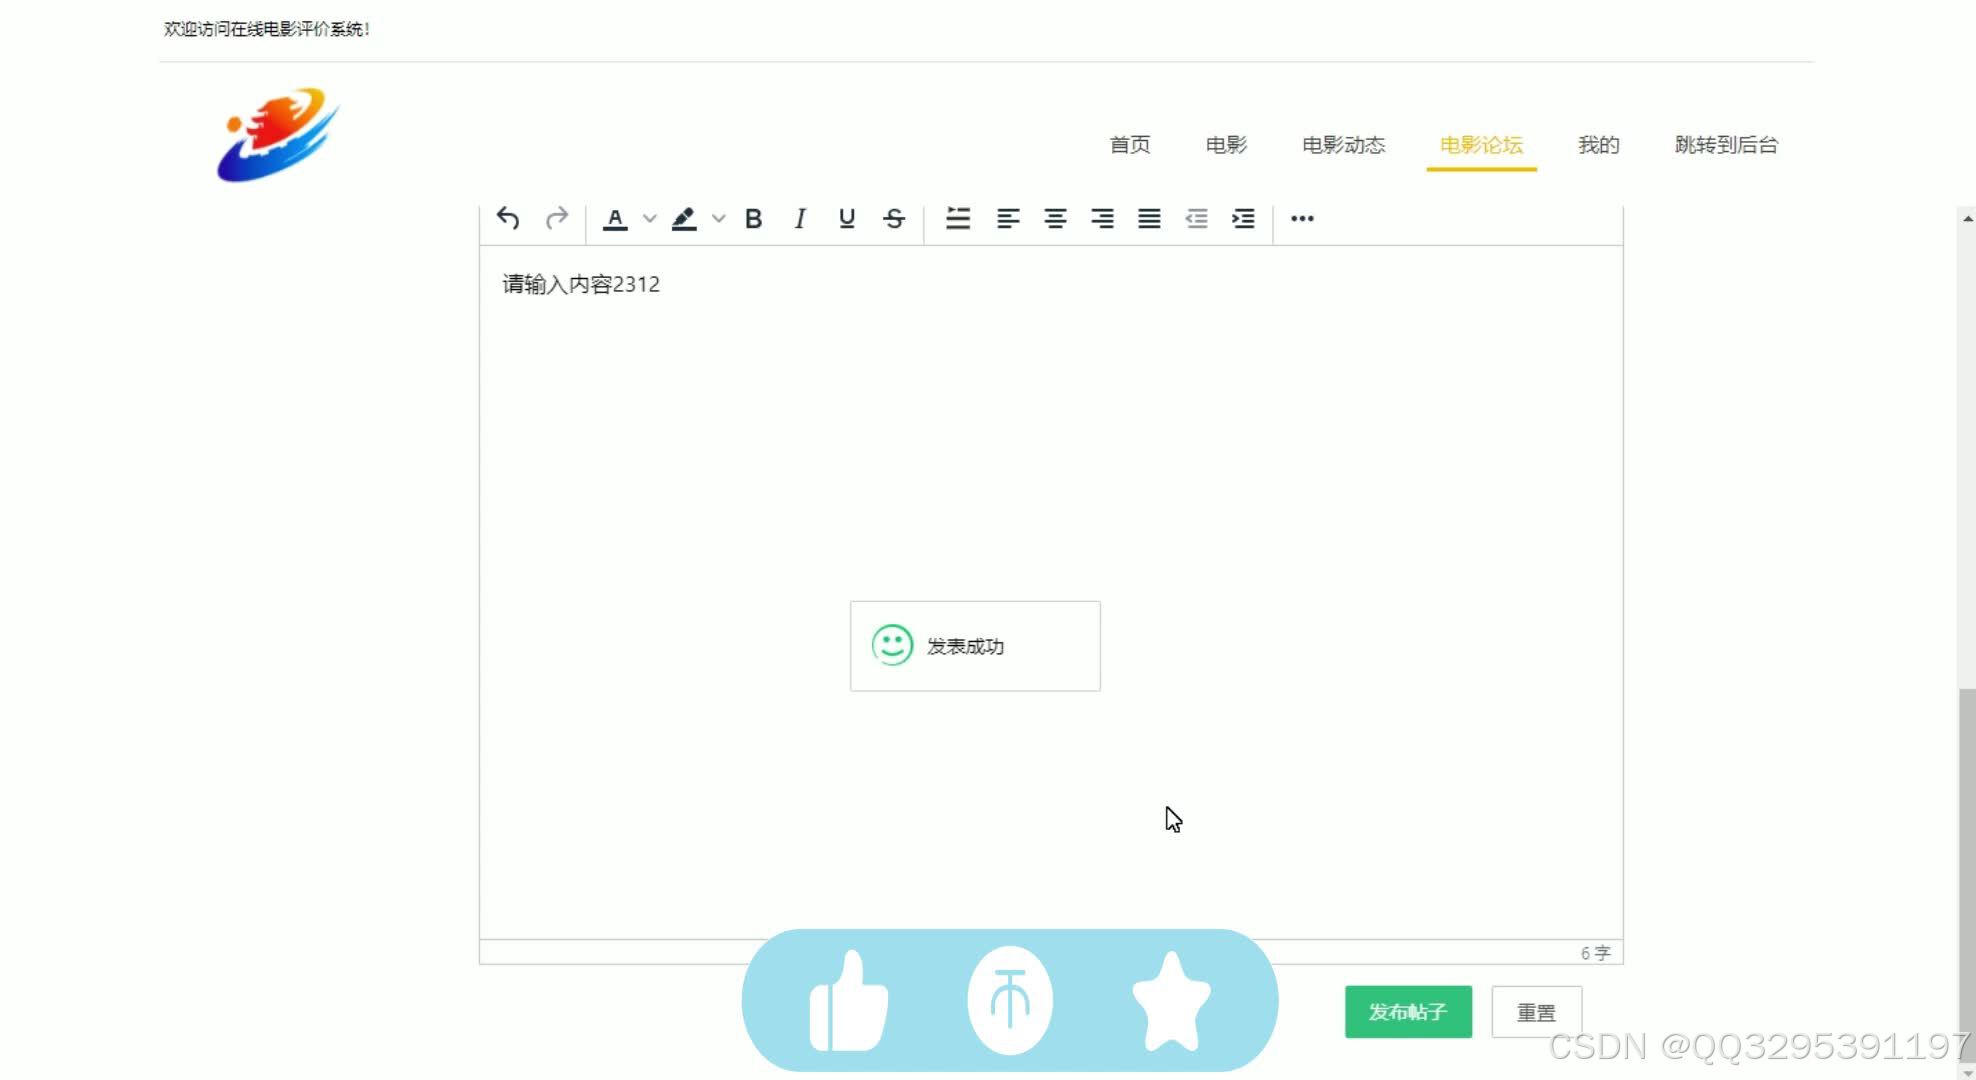Click the site logo image
Viewport: 1976px width, 1080px height.
pos(278,135)
